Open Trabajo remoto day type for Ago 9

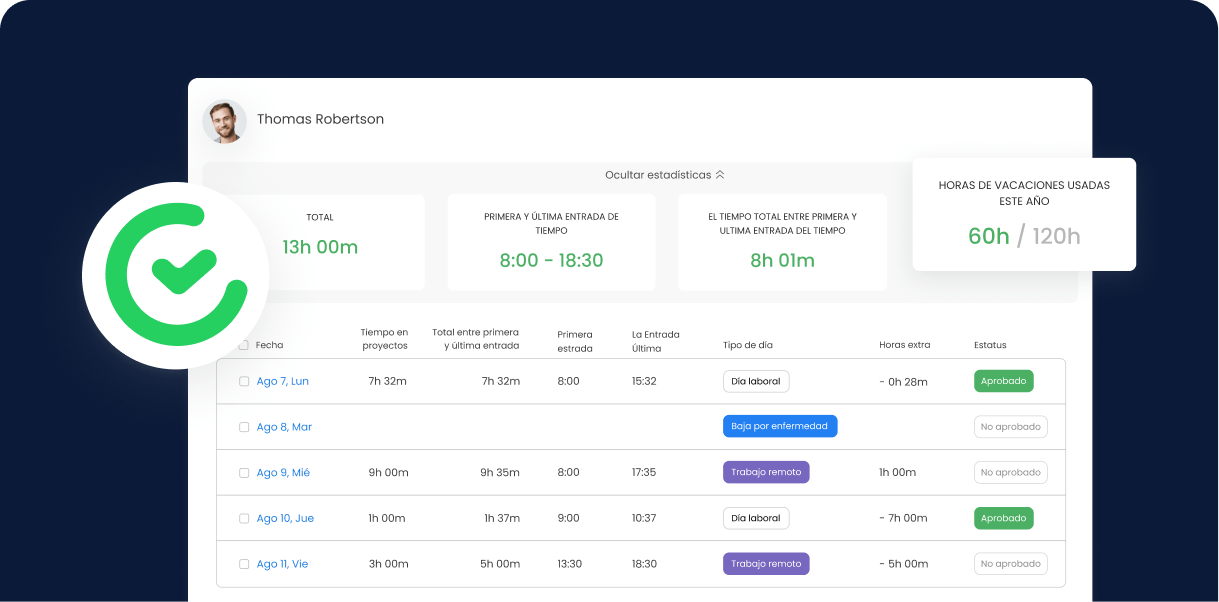click(x=766, y=472)
